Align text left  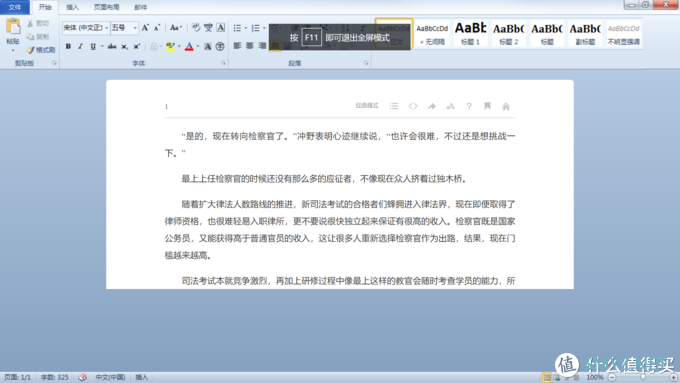coord(237,46)
